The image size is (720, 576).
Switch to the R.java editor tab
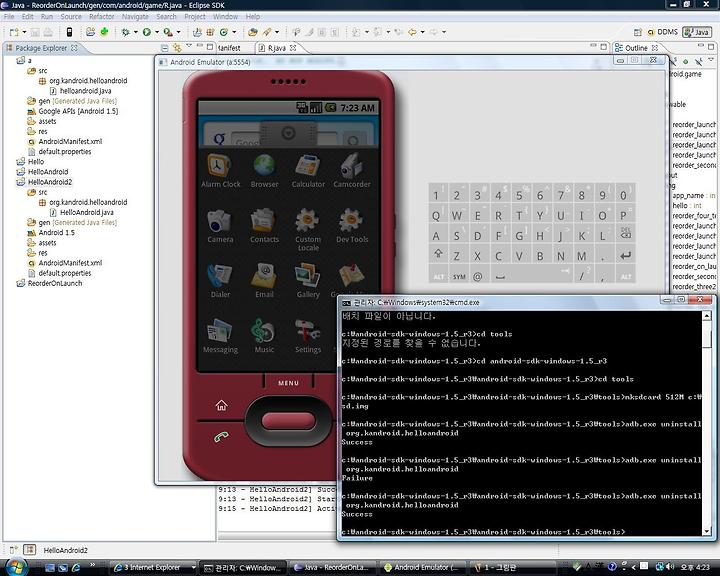coord(277,48)
